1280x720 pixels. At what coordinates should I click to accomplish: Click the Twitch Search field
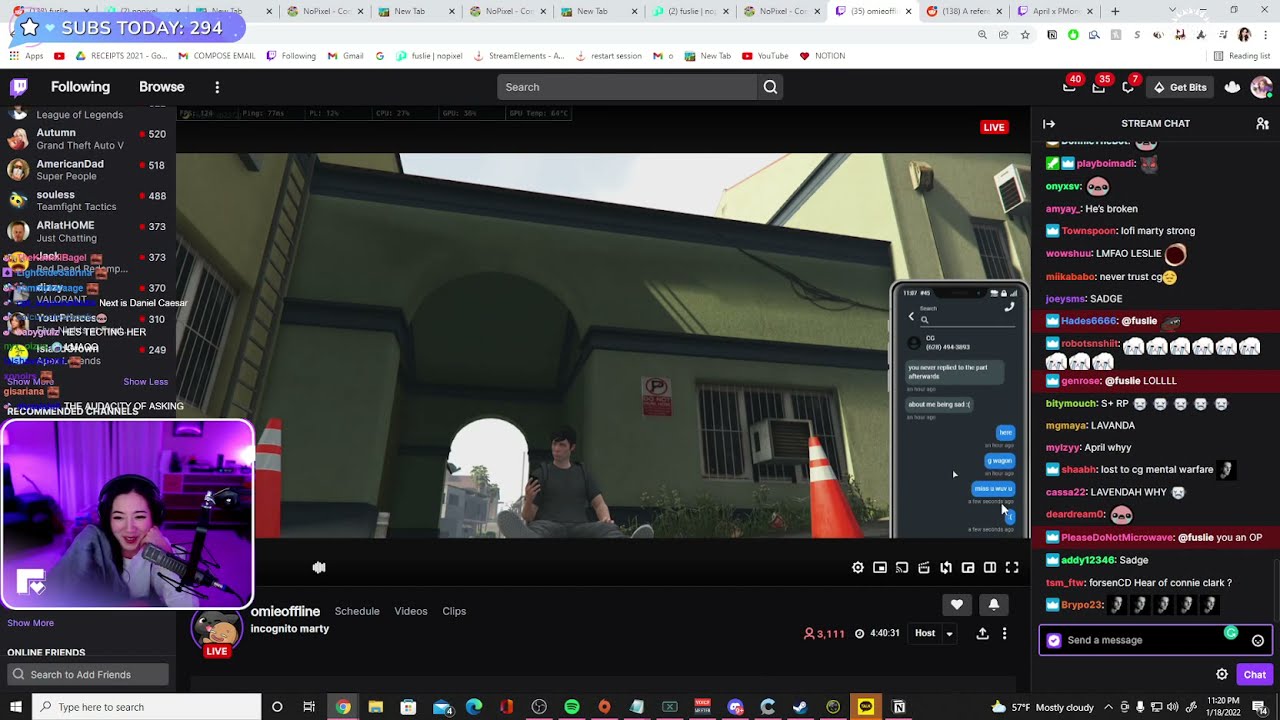(x=627, y=87)
